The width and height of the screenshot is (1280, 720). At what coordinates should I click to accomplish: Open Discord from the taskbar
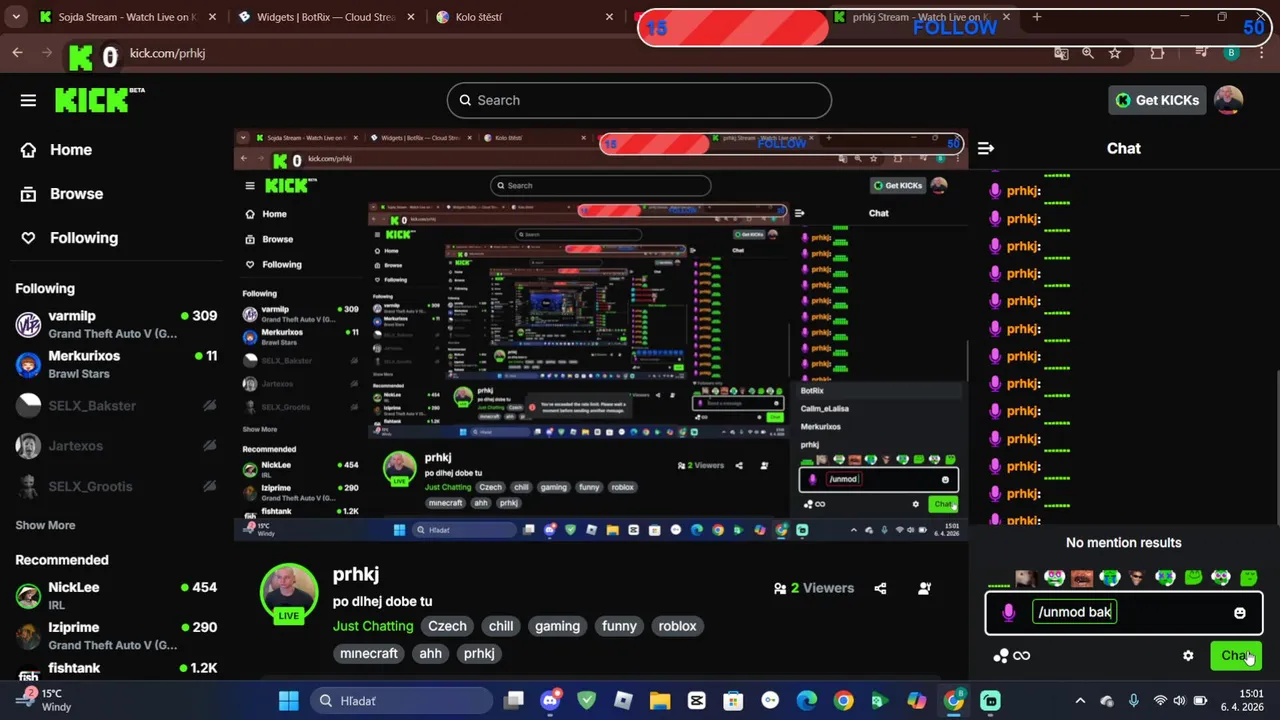tap(549, 700)
